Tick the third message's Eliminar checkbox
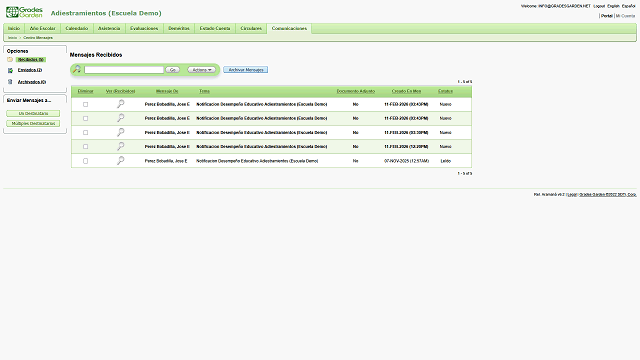640x360 pixels. [x=85, y=133]
